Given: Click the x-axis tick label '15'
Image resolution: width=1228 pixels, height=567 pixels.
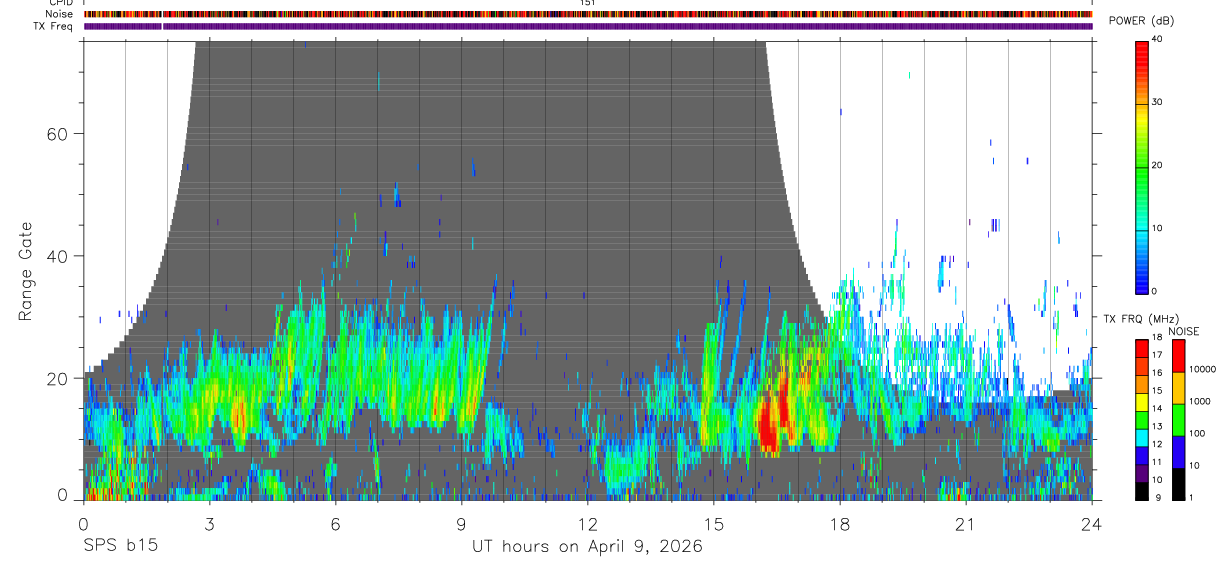Looking at the screenshot, I should coord(714,523).
